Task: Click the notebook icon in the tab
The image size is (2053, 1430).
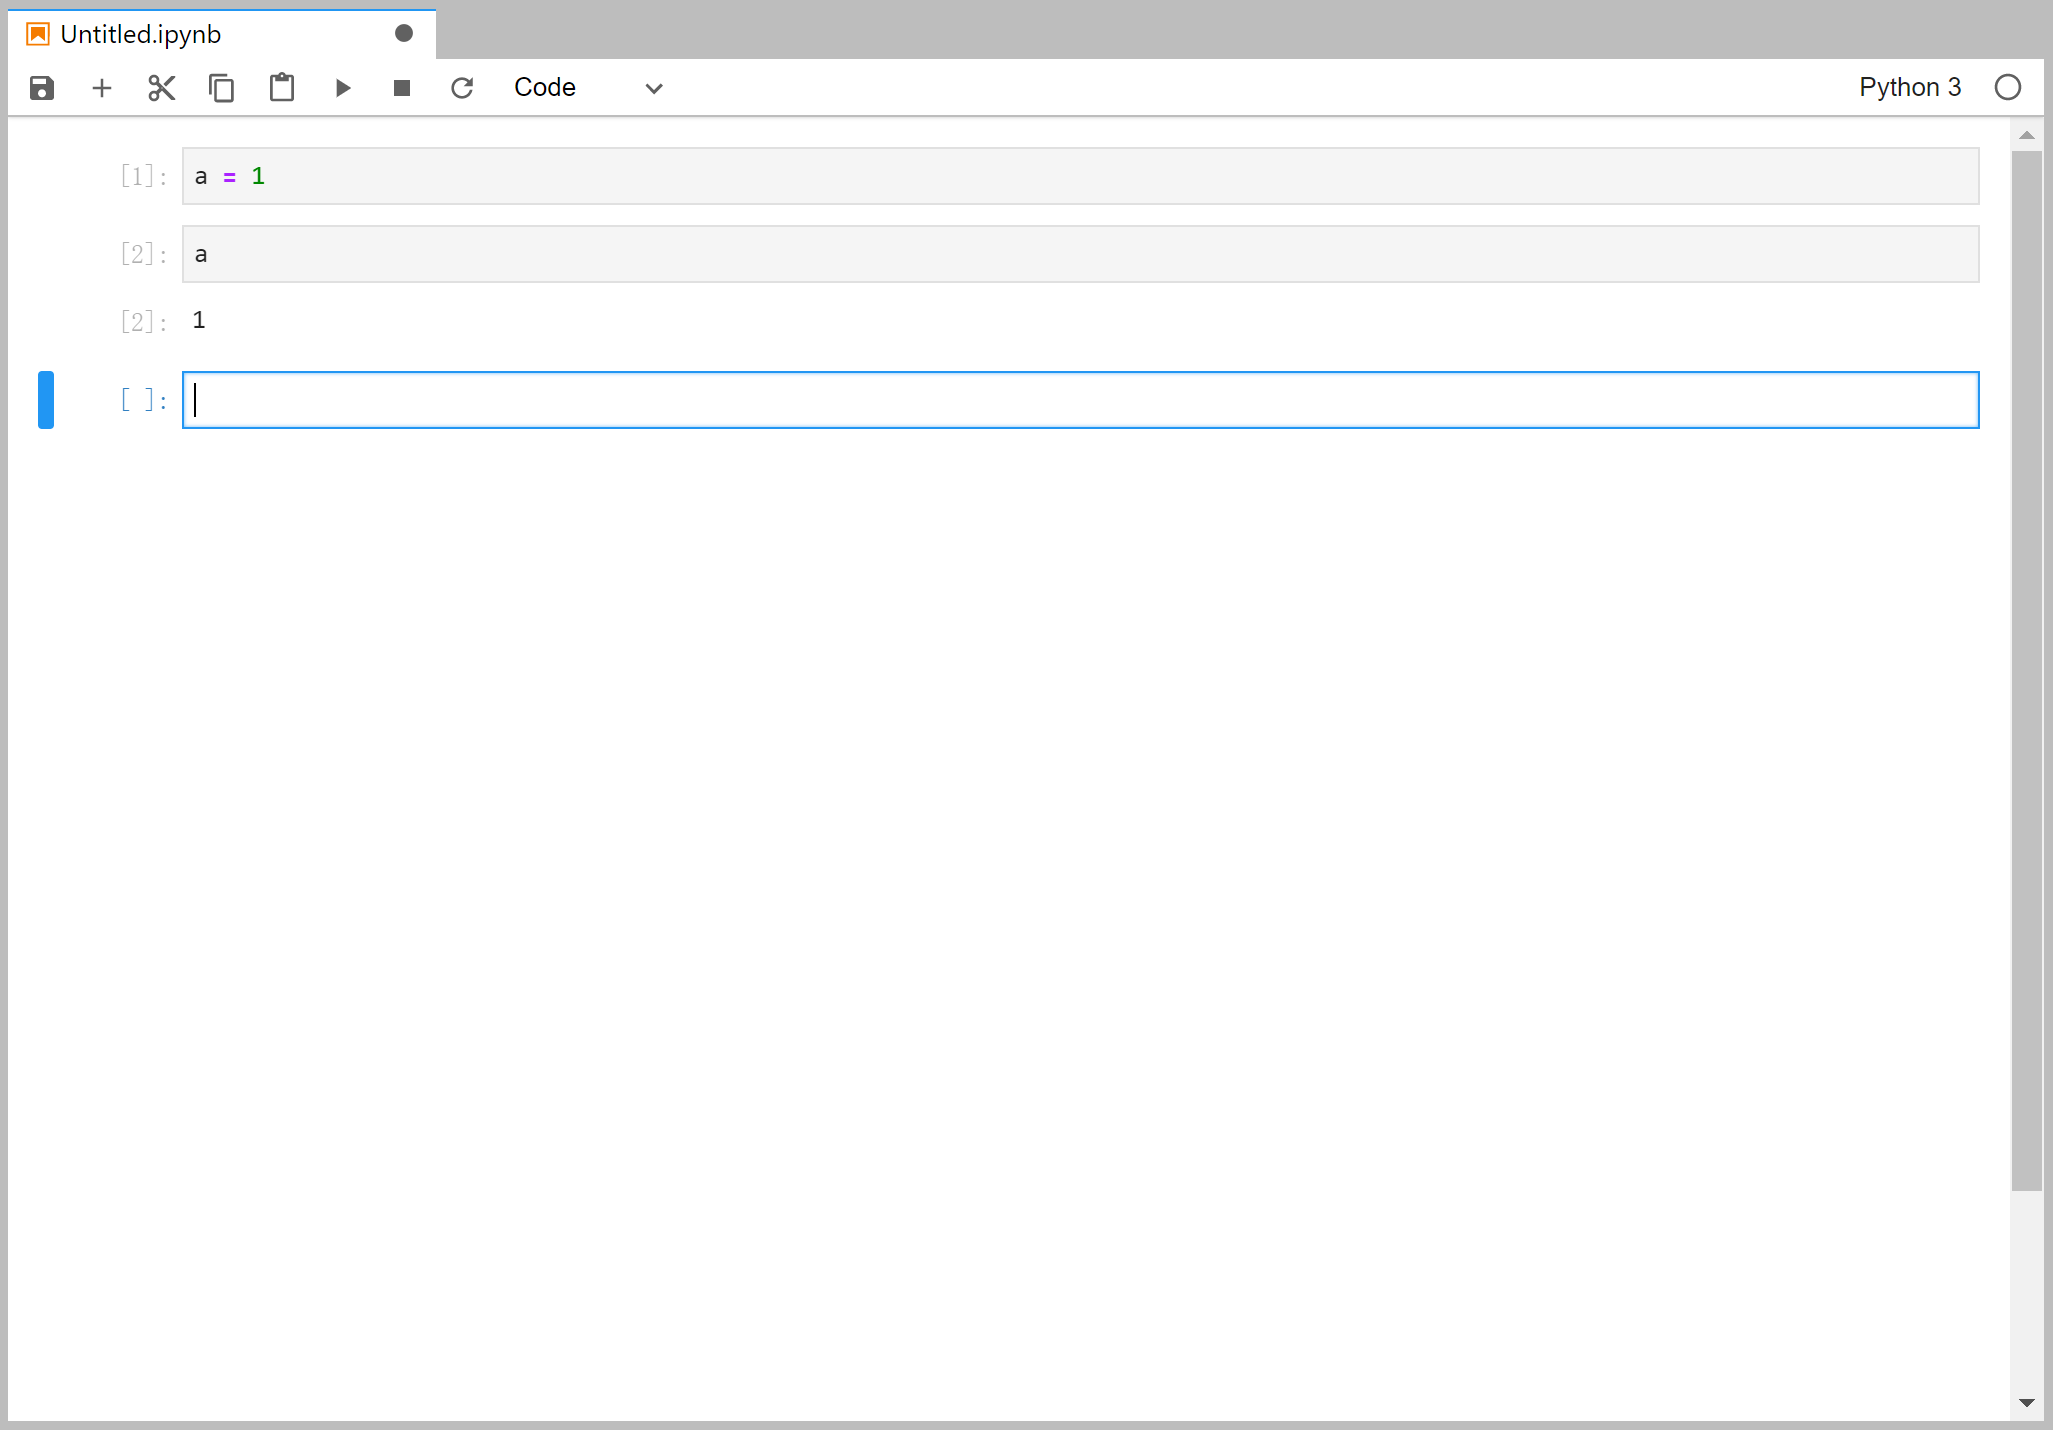Action: click(38, 34)
